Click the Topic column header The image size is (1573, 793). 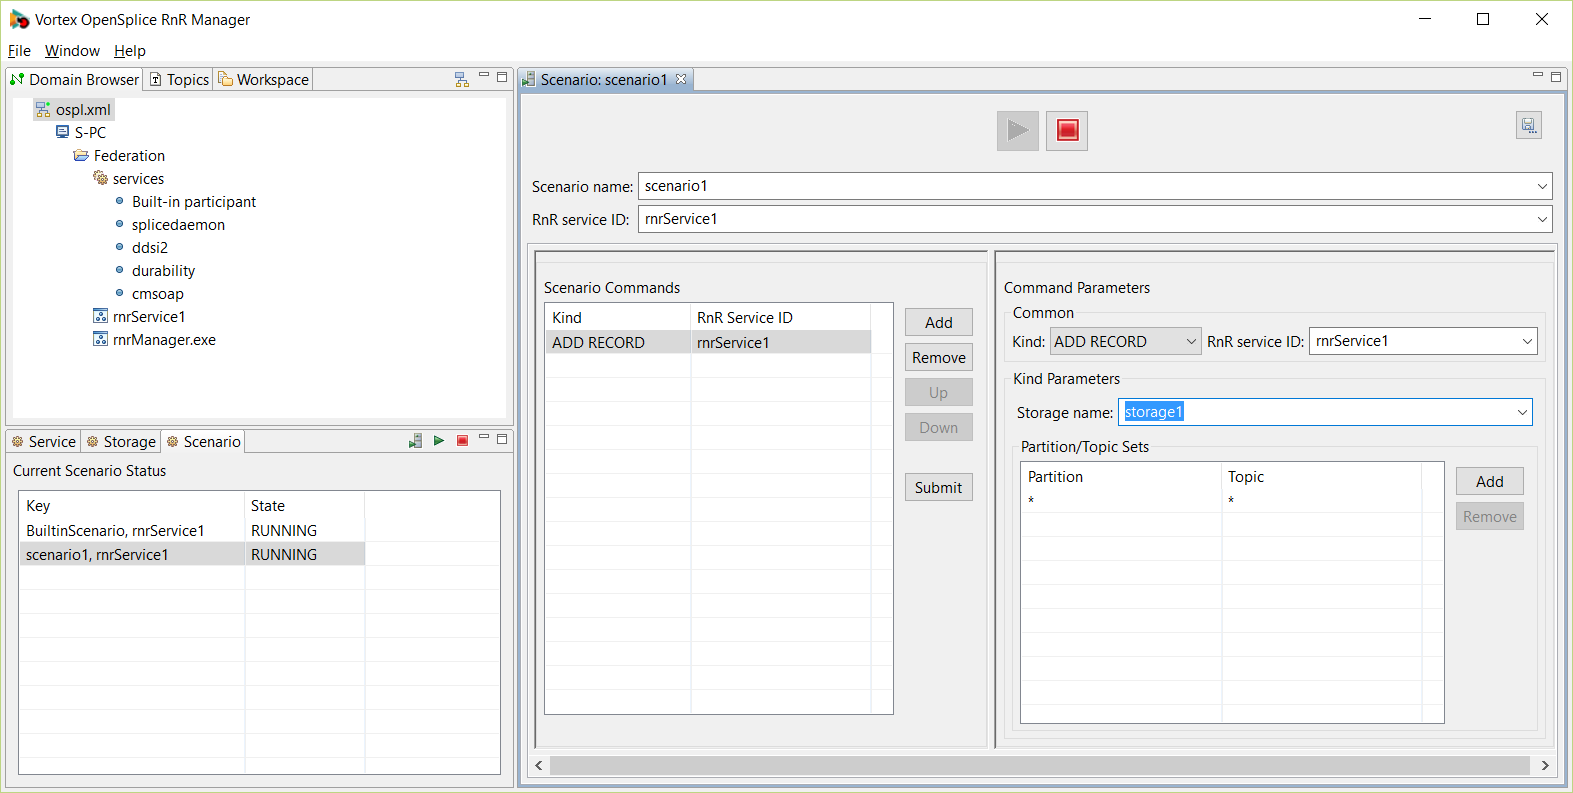[1322, 476]
